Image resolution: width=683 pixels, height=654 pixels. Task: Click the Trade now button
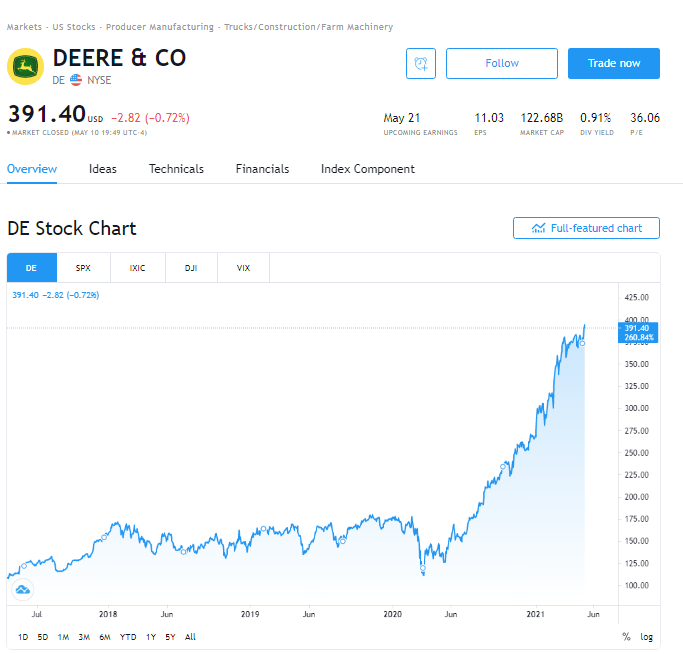[614, 64]
